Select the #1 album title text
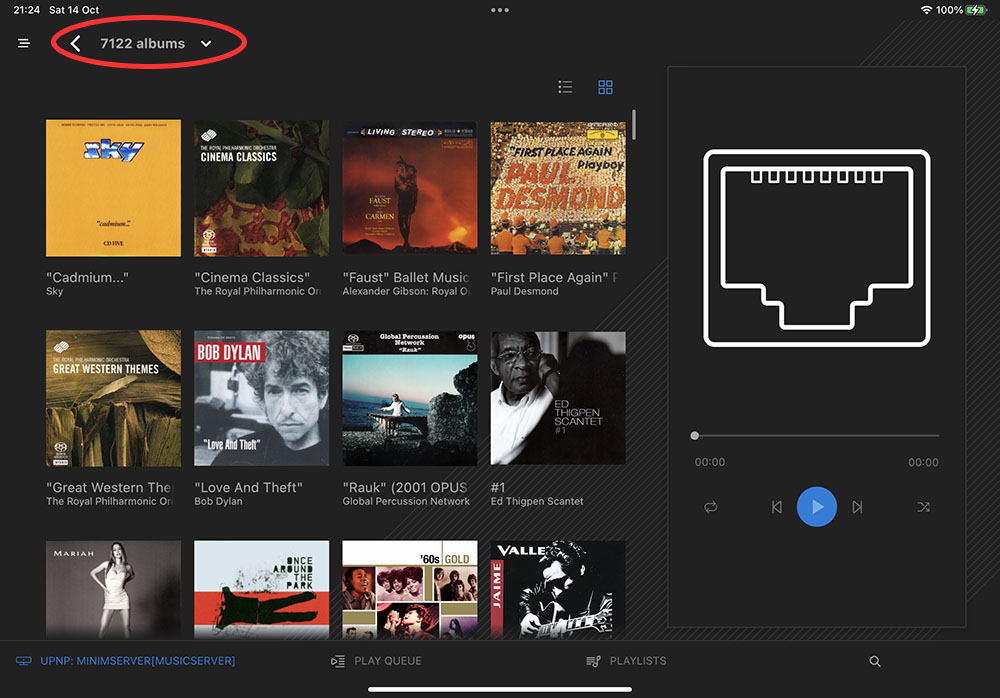Screen dimensions: 1000x698 coord(498,487)
